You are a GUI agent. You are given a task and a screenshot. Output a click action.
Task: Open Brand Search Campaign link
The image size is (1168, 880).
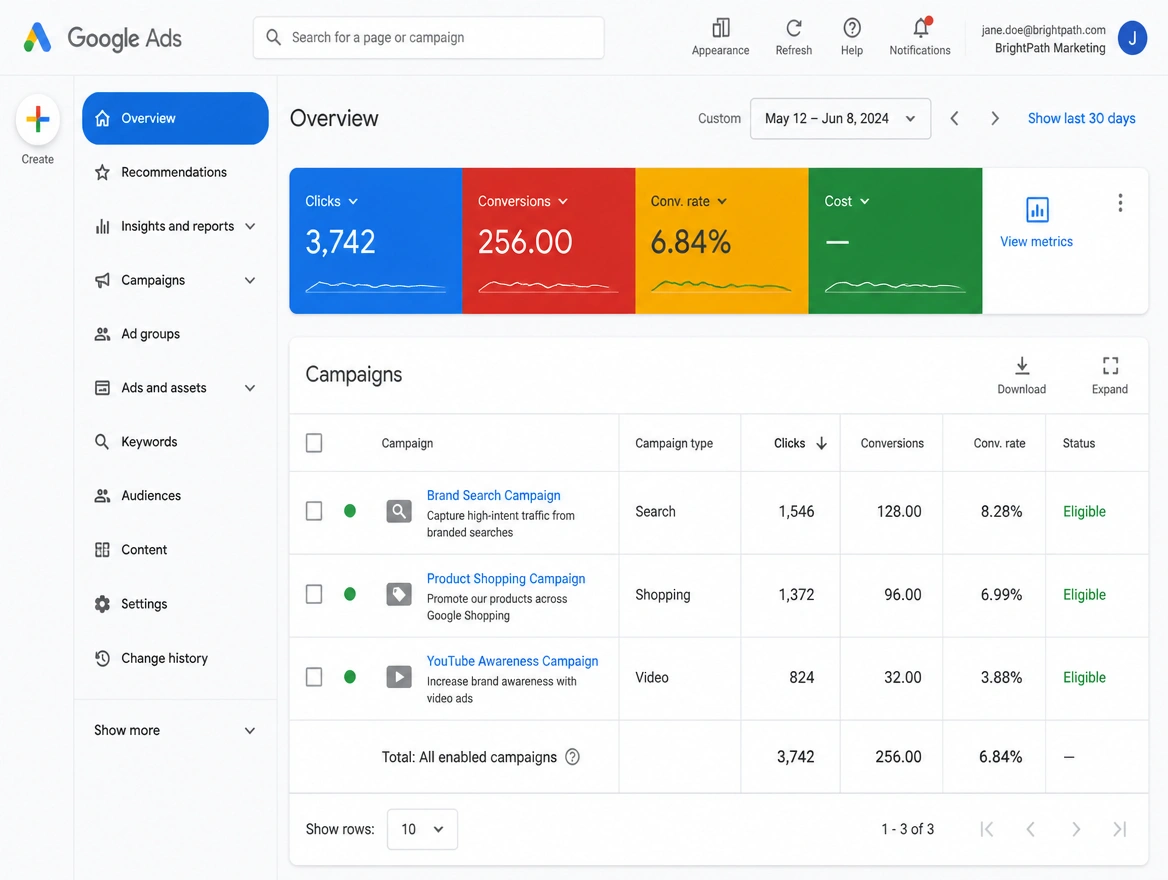[x=493, y=496]
